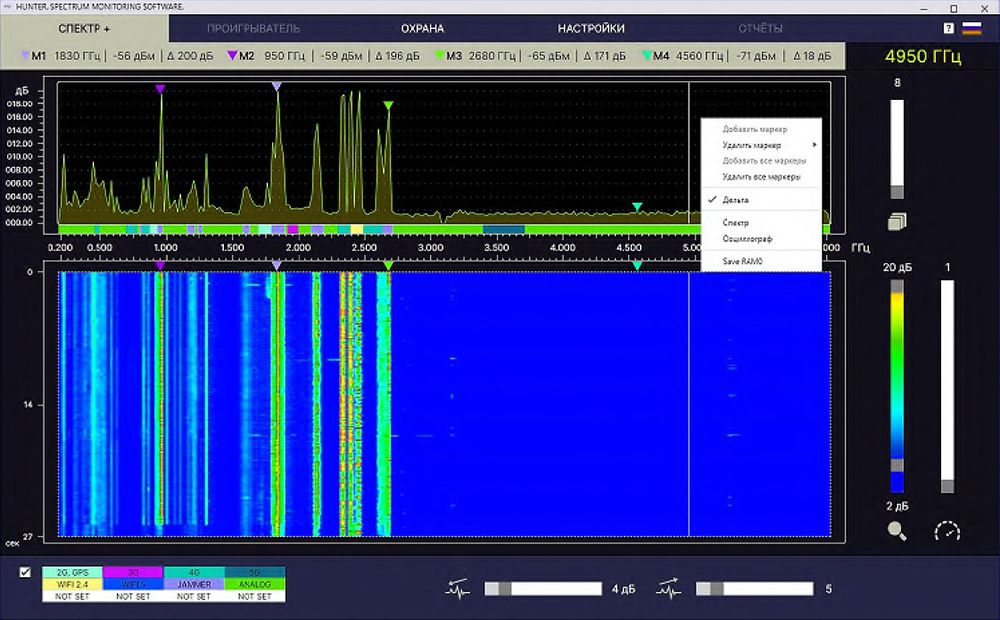
Task: Open the НАСТРОЙКИ tab
Action: 591,28
